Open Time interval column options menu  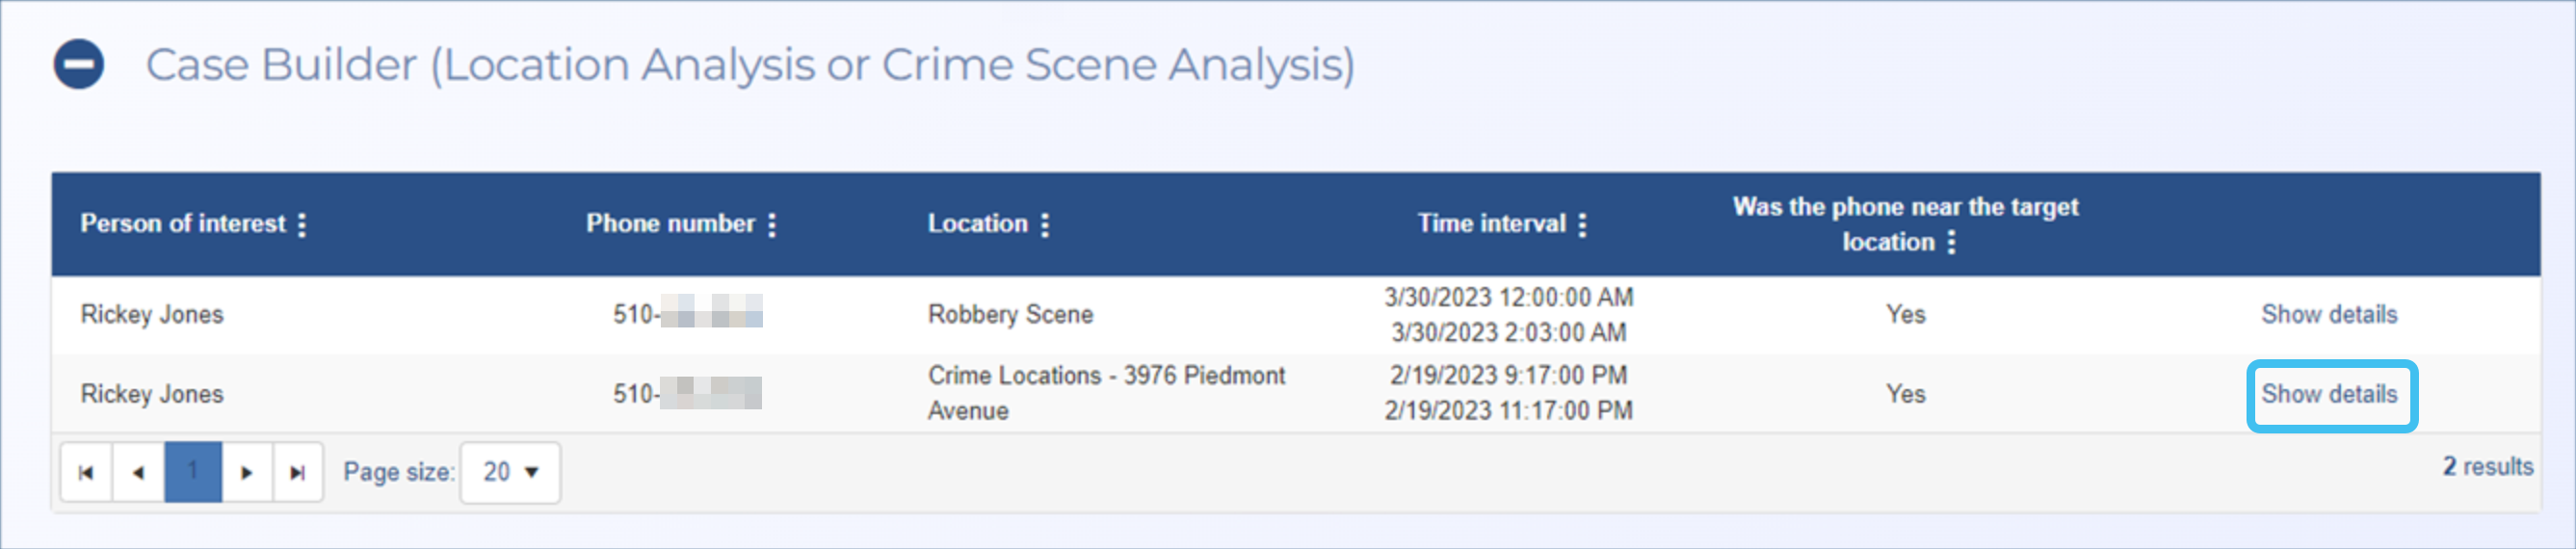[x=1582, y=225]
